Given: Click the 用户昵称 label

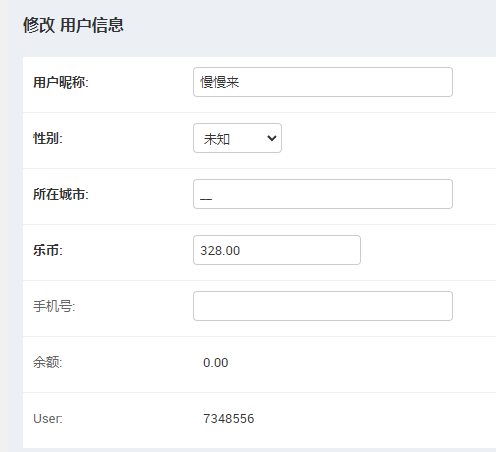Looking at the screenshot, I should [x=61, y=82].
